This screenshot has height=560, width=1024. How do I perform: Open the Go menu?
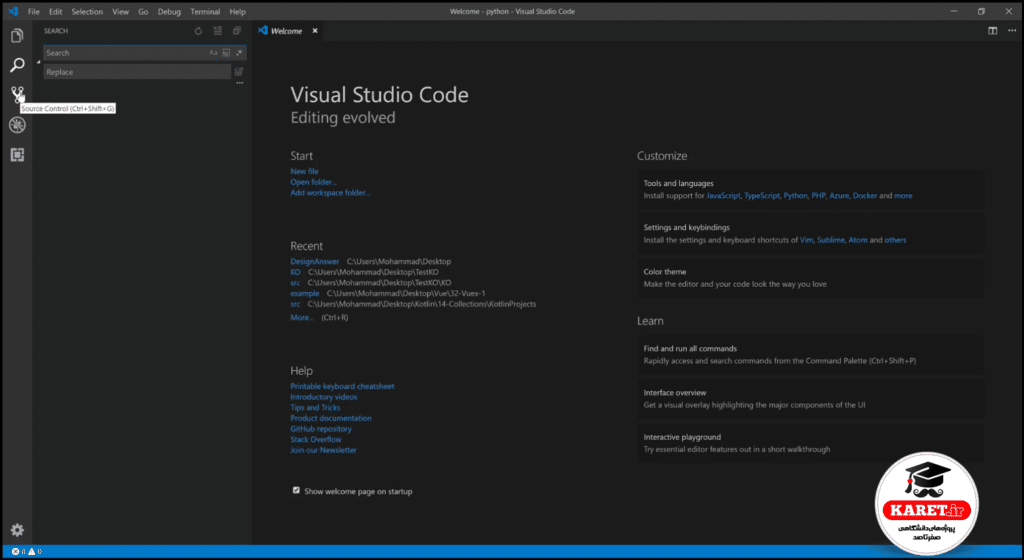[143, 12]
